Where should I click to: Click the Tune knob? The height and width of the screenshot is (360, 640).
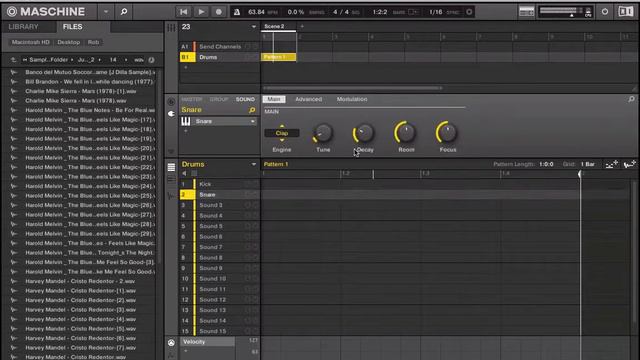pos(323,133)
